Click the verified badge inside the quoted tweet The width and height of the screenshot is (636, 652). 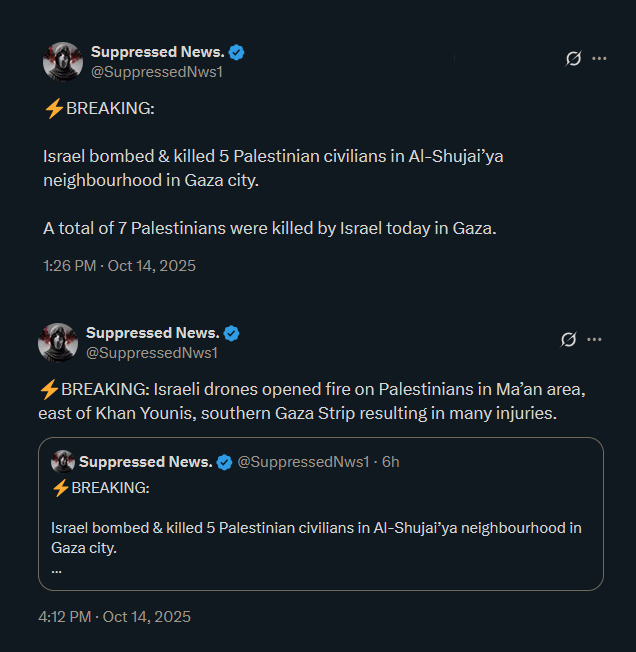pyautogui.click(x=225, y=462)
